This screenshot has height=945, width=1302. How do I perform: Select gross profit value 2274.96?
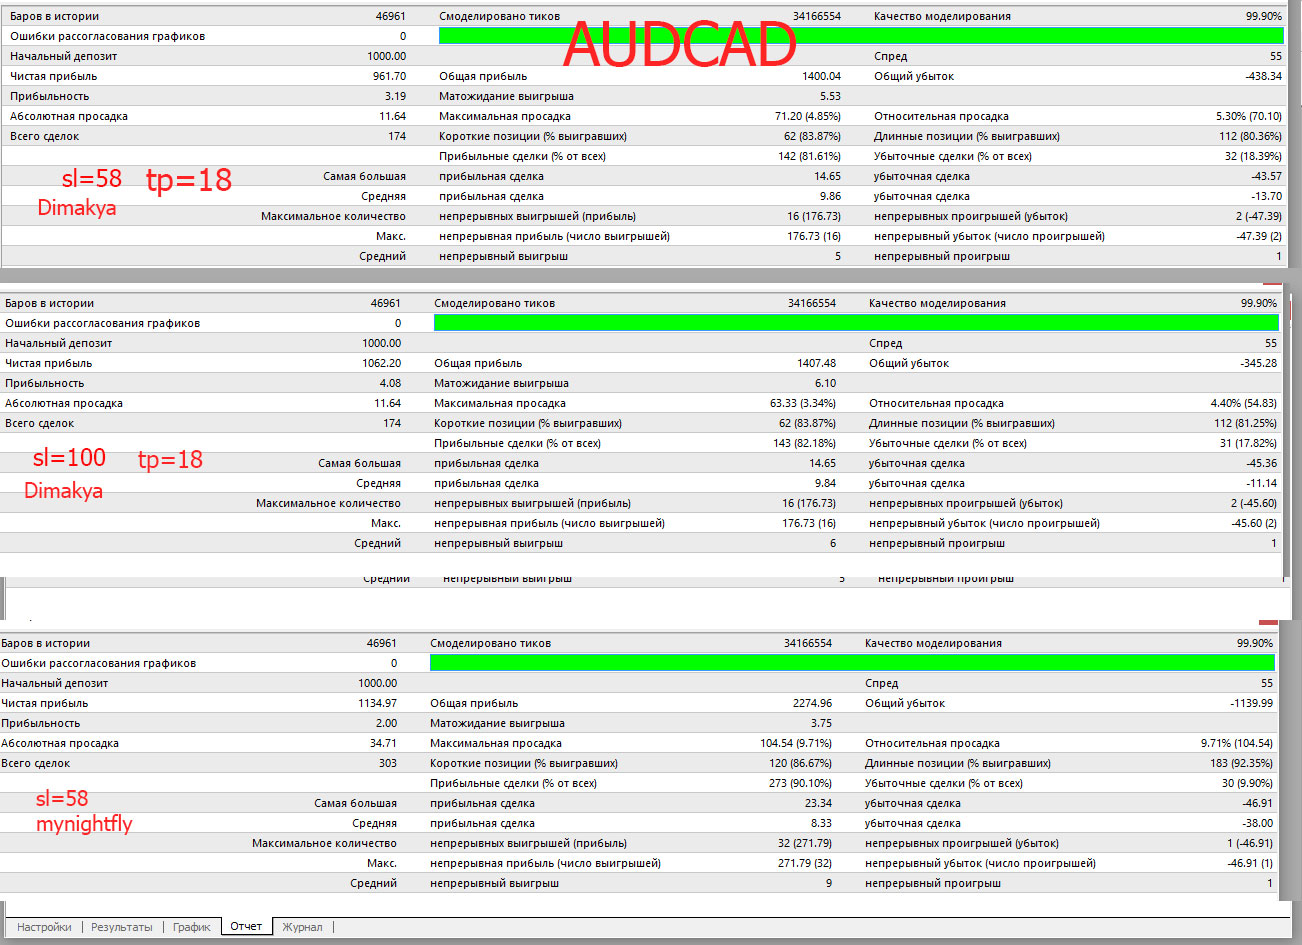pyautogui.click(x=812, y=703)
